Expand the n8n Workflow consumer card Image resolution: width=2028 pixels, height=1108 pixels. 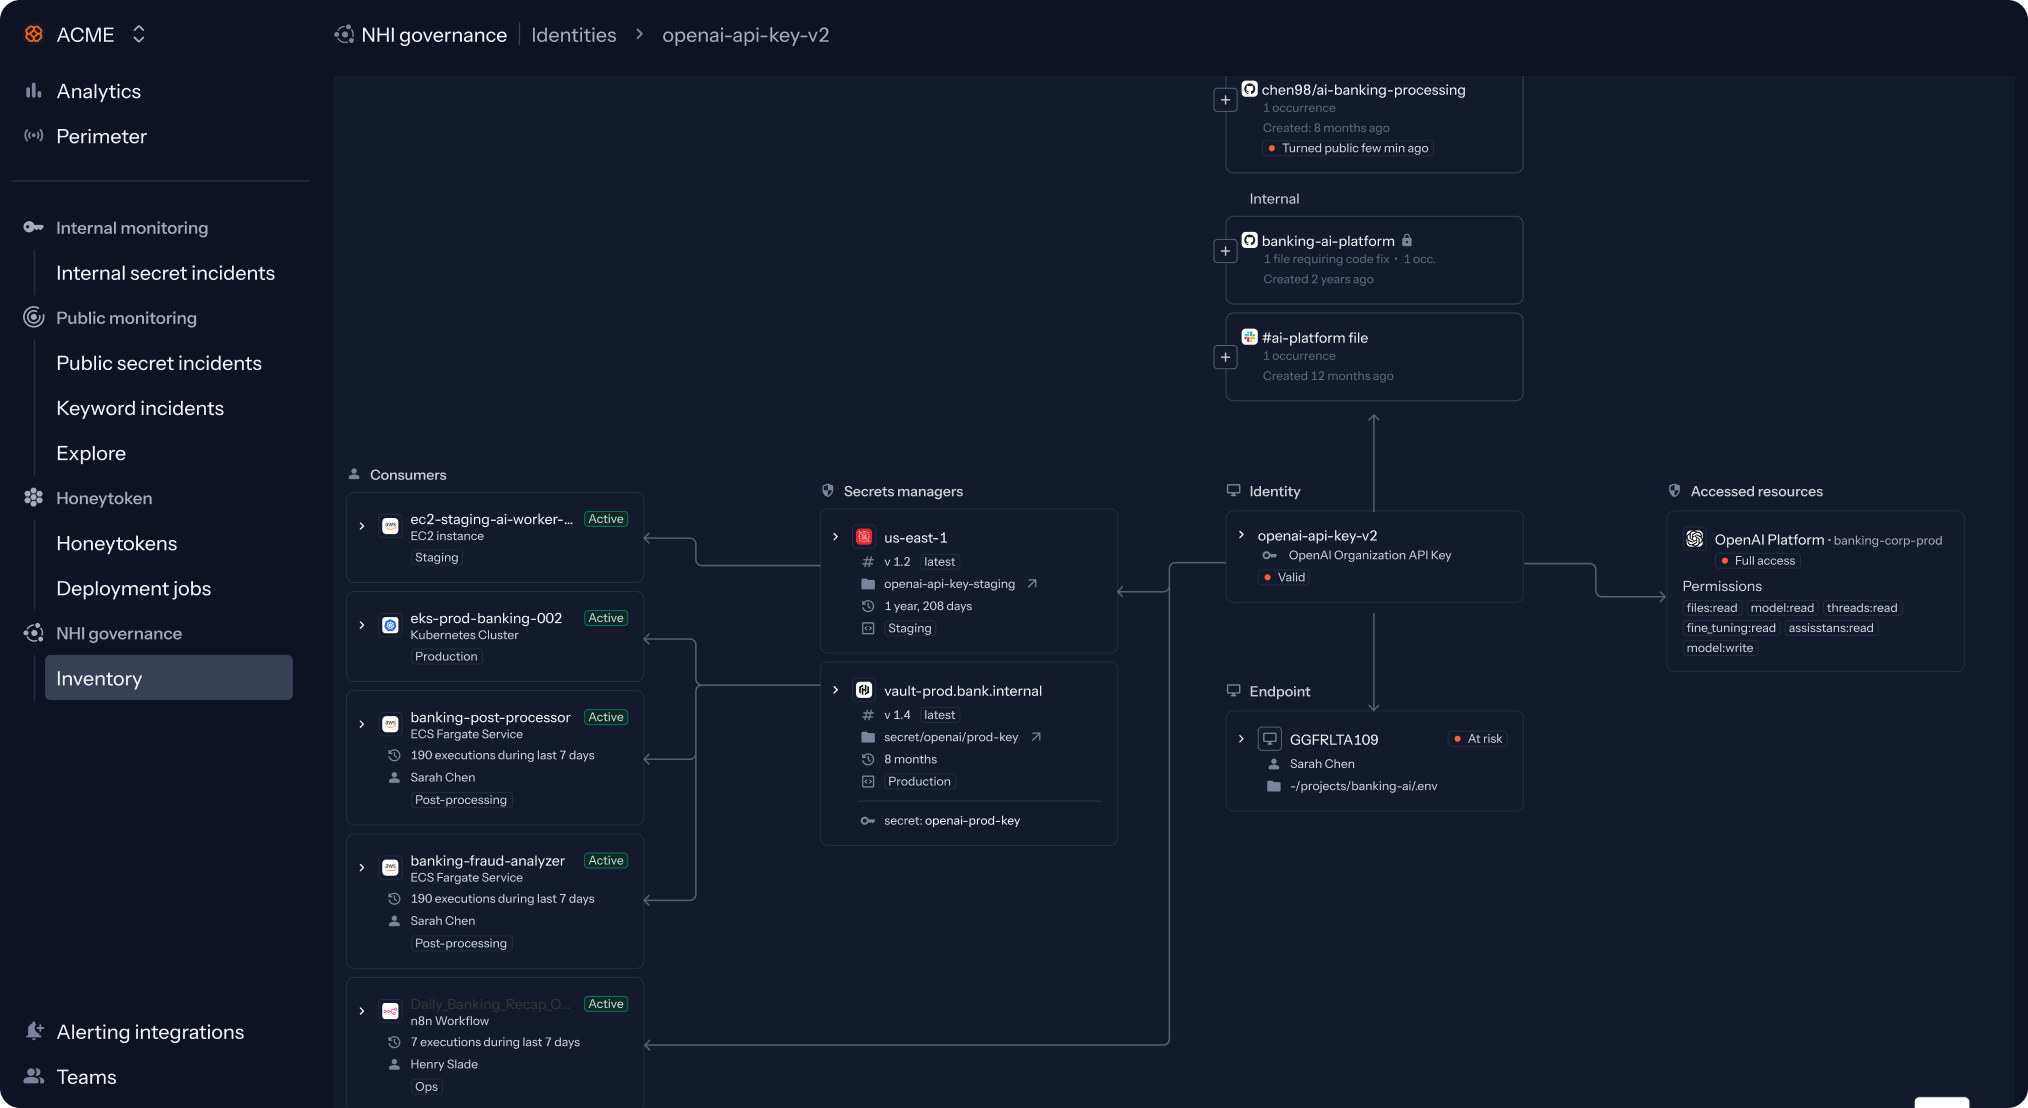pos(362,1011)
